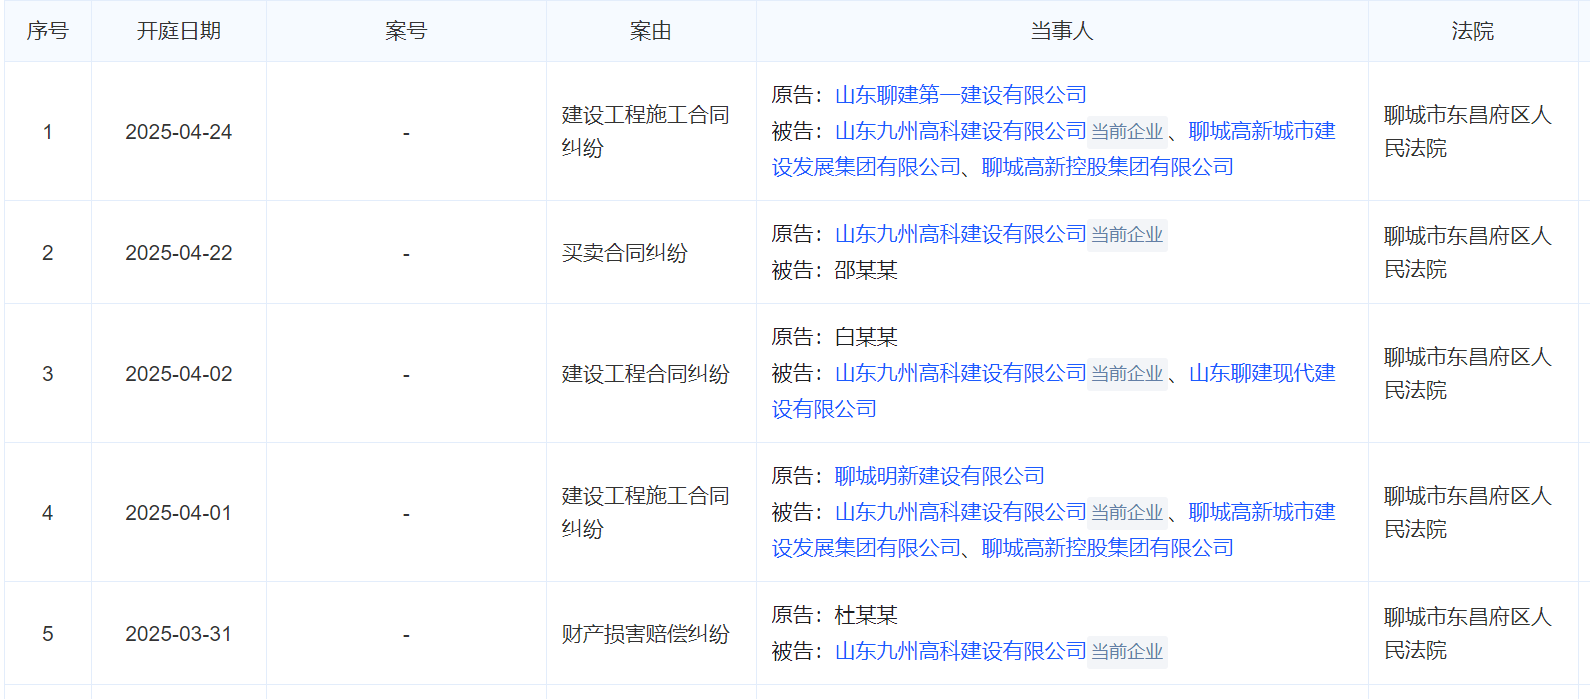Open defendant 山东九州高科建设有限公司 in the 2025-04-24 row
The image size is (1590, 699).
[960, 131]
